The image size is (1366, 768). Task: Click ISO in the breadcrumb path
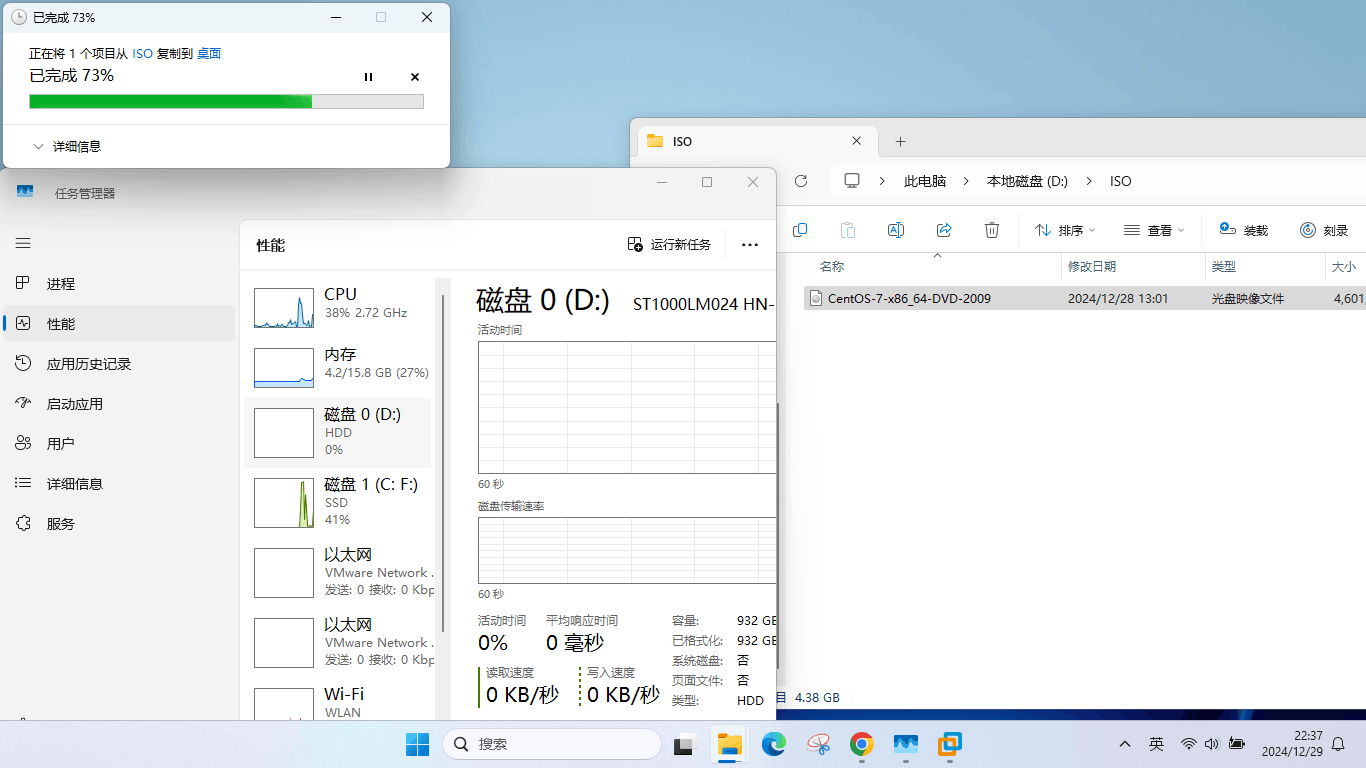coord(1121,181)
